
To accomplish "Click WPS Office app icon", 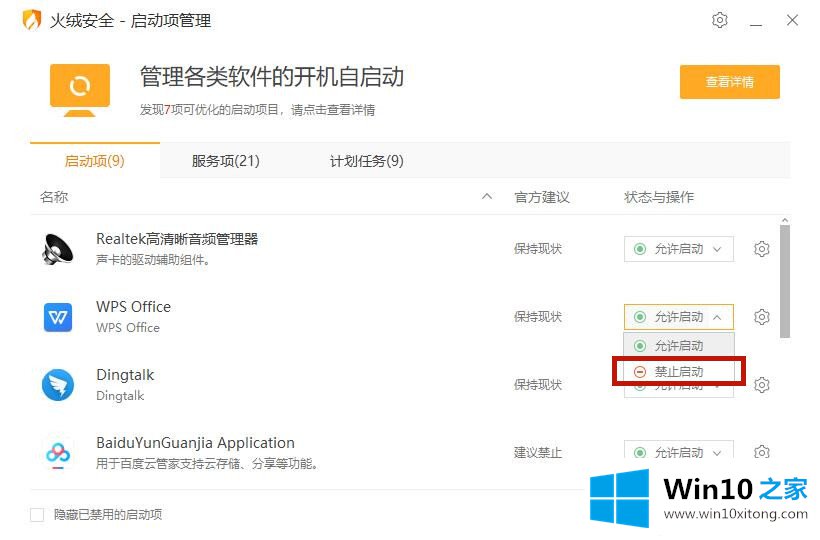I will click(58, 317).
